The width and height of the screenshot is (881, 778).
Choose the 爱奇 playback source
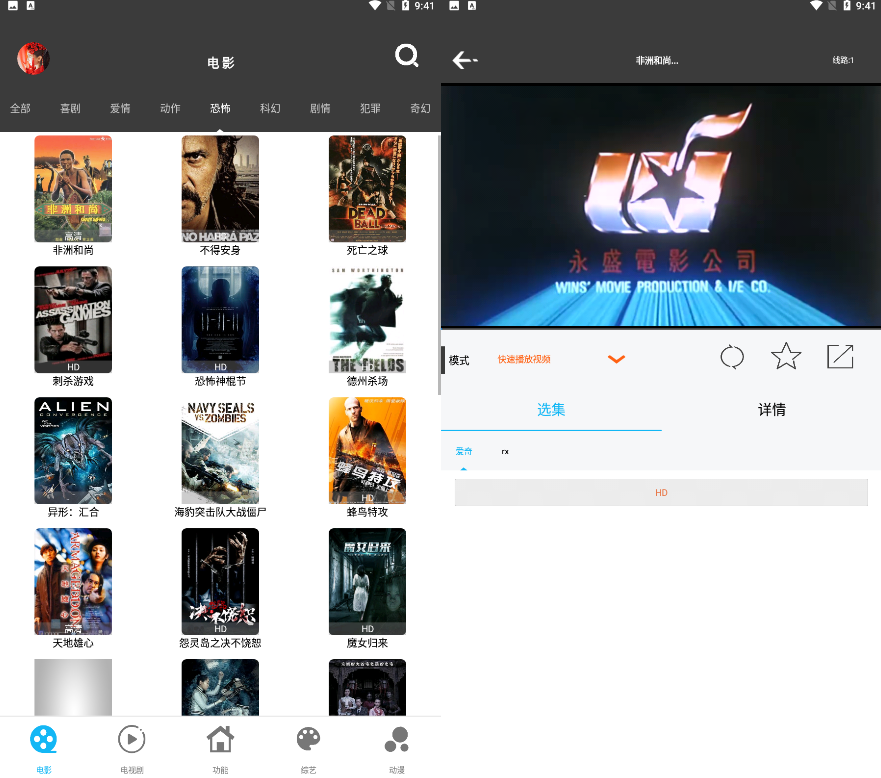click(464, 452)
